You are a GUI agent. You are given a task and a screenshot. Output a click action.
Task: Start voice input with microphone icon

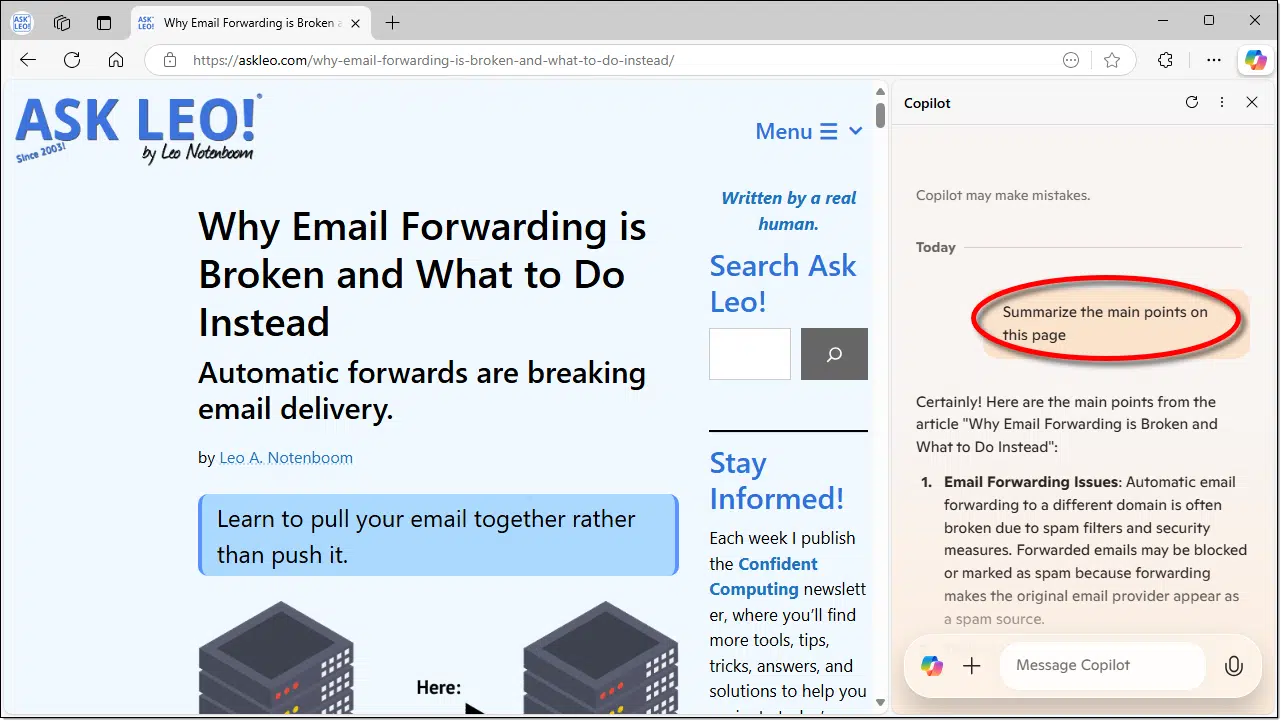point(1234,666)
